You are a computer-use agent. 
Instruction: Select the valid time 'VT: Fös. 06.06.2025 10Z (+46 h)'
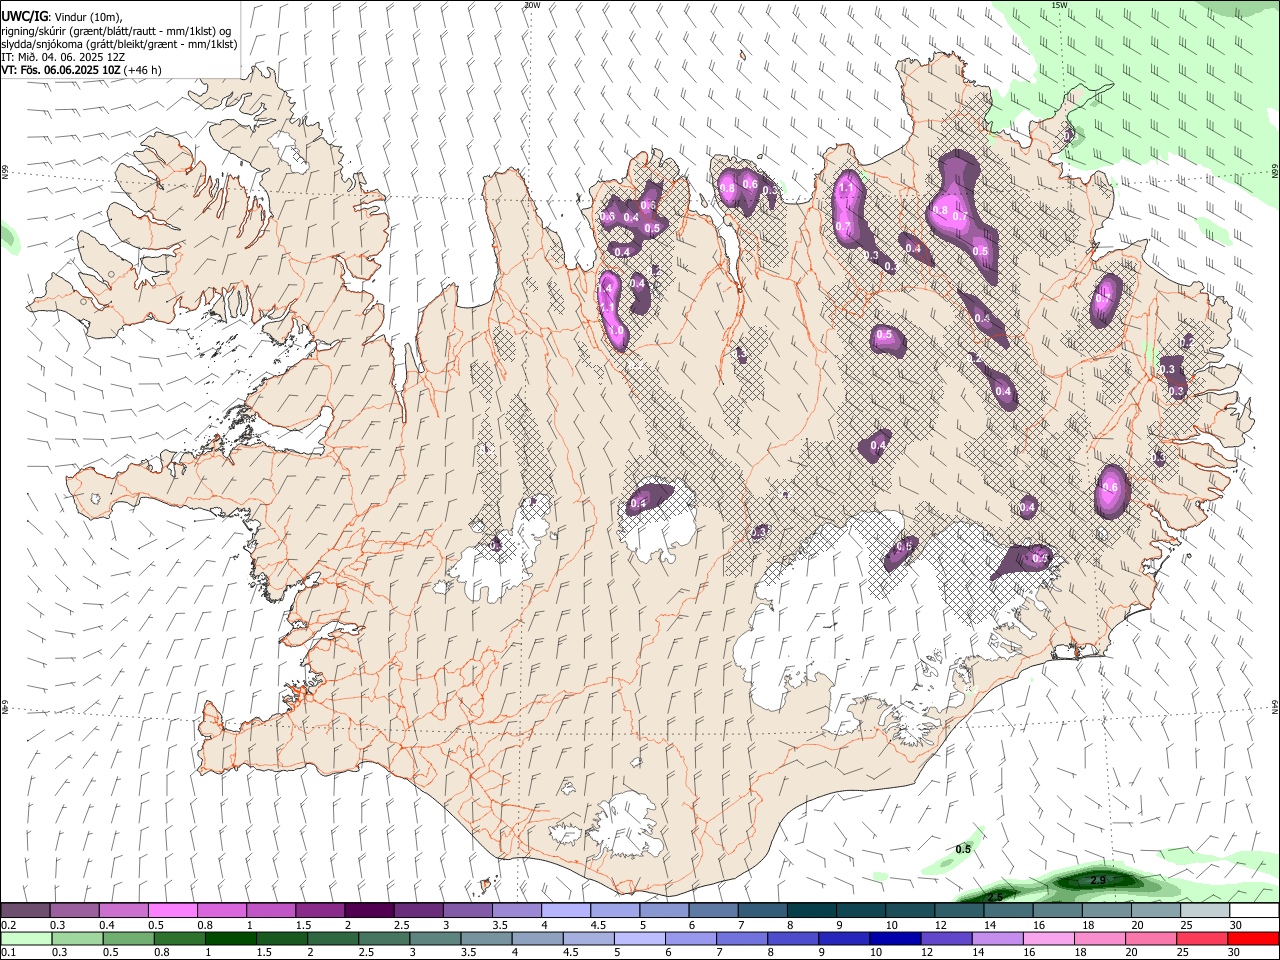click(x=81, y=70)
